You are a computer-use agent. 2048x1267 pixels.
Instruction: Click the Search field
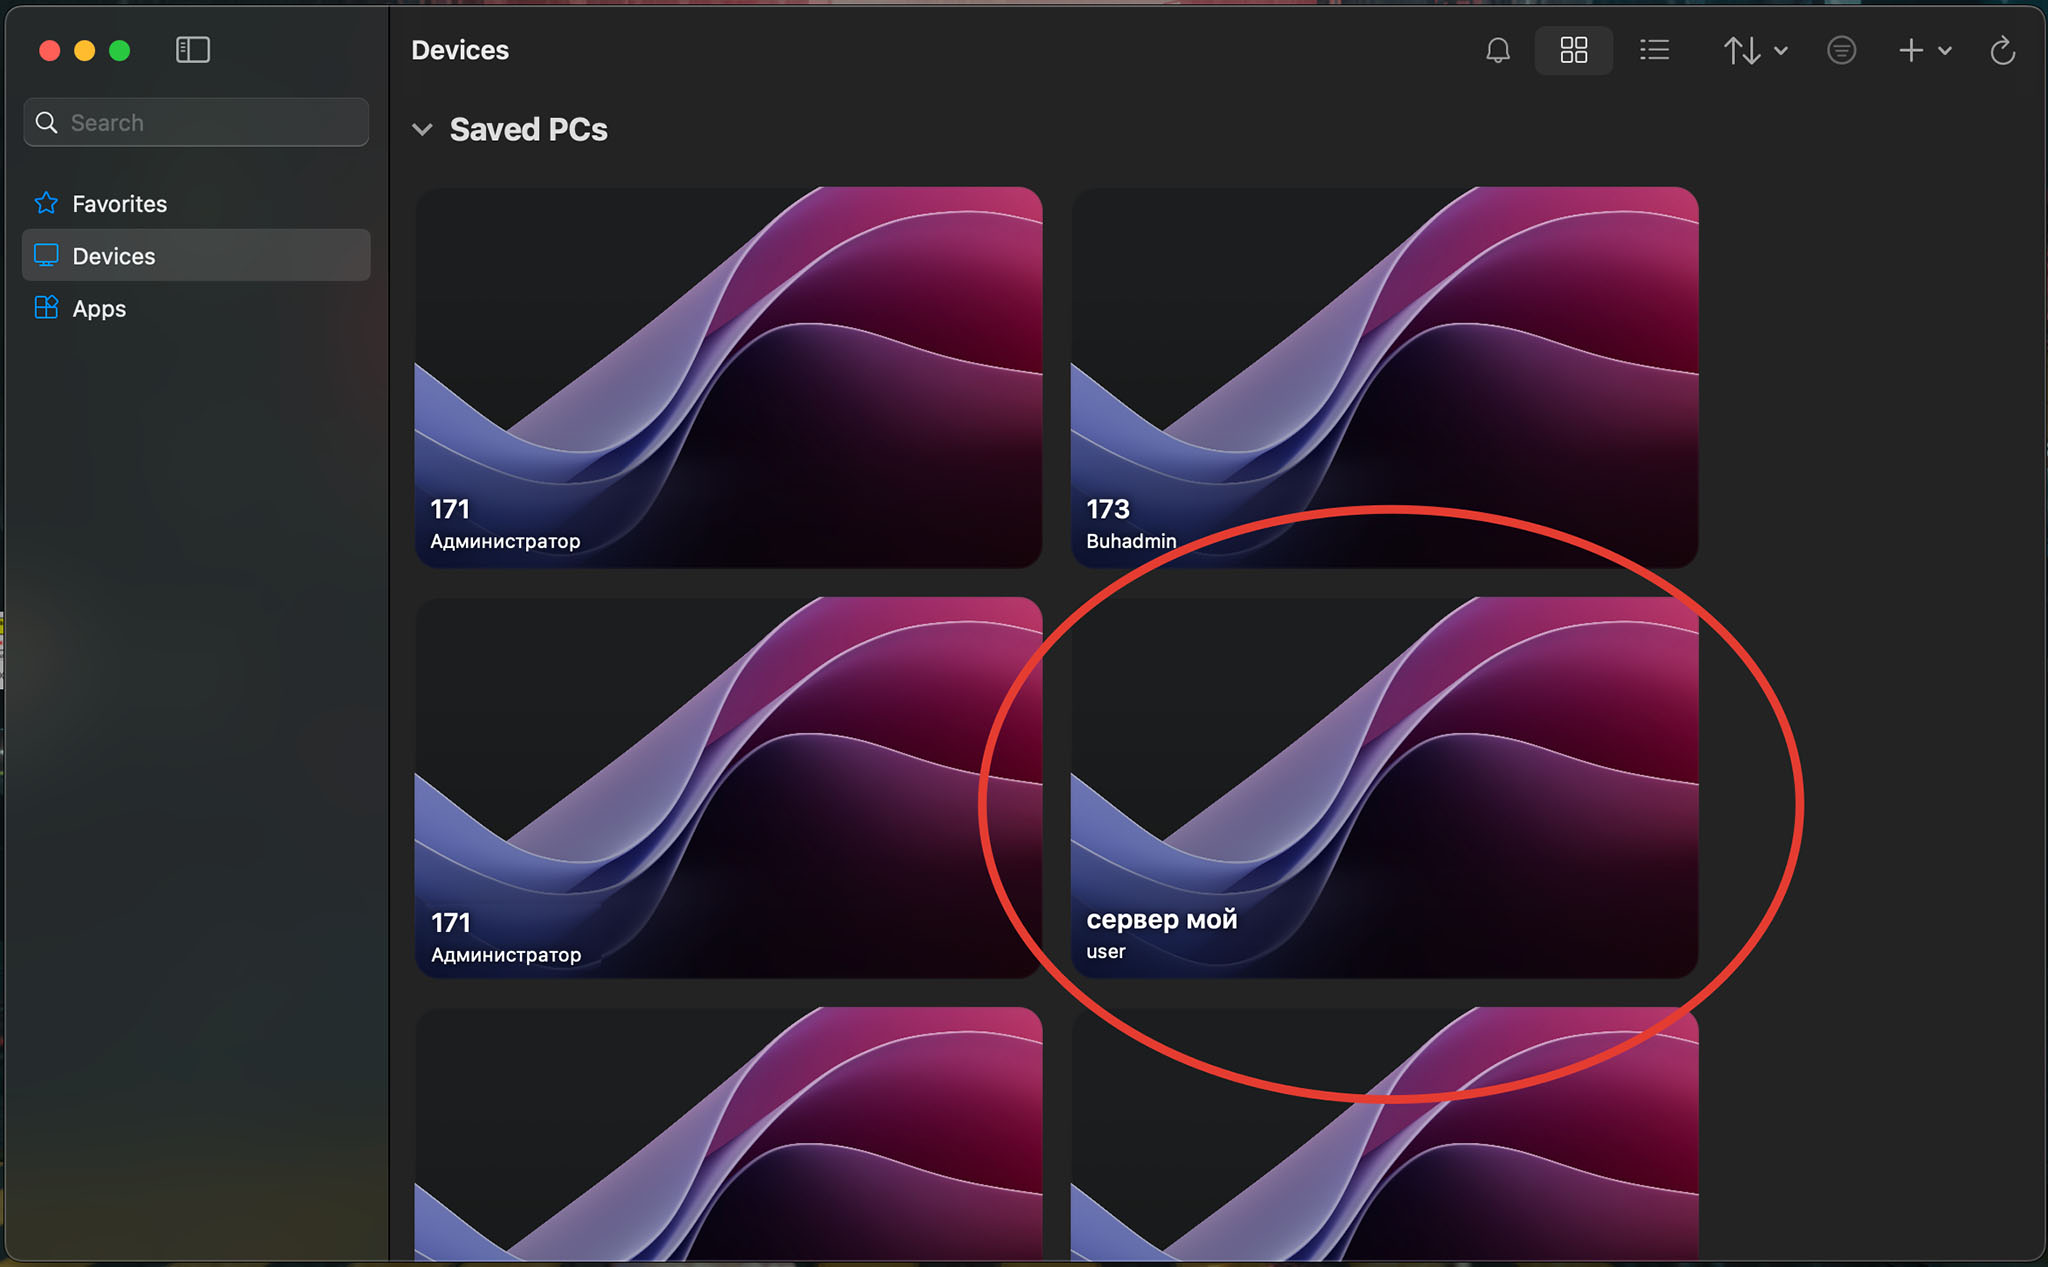coord(196,122)
